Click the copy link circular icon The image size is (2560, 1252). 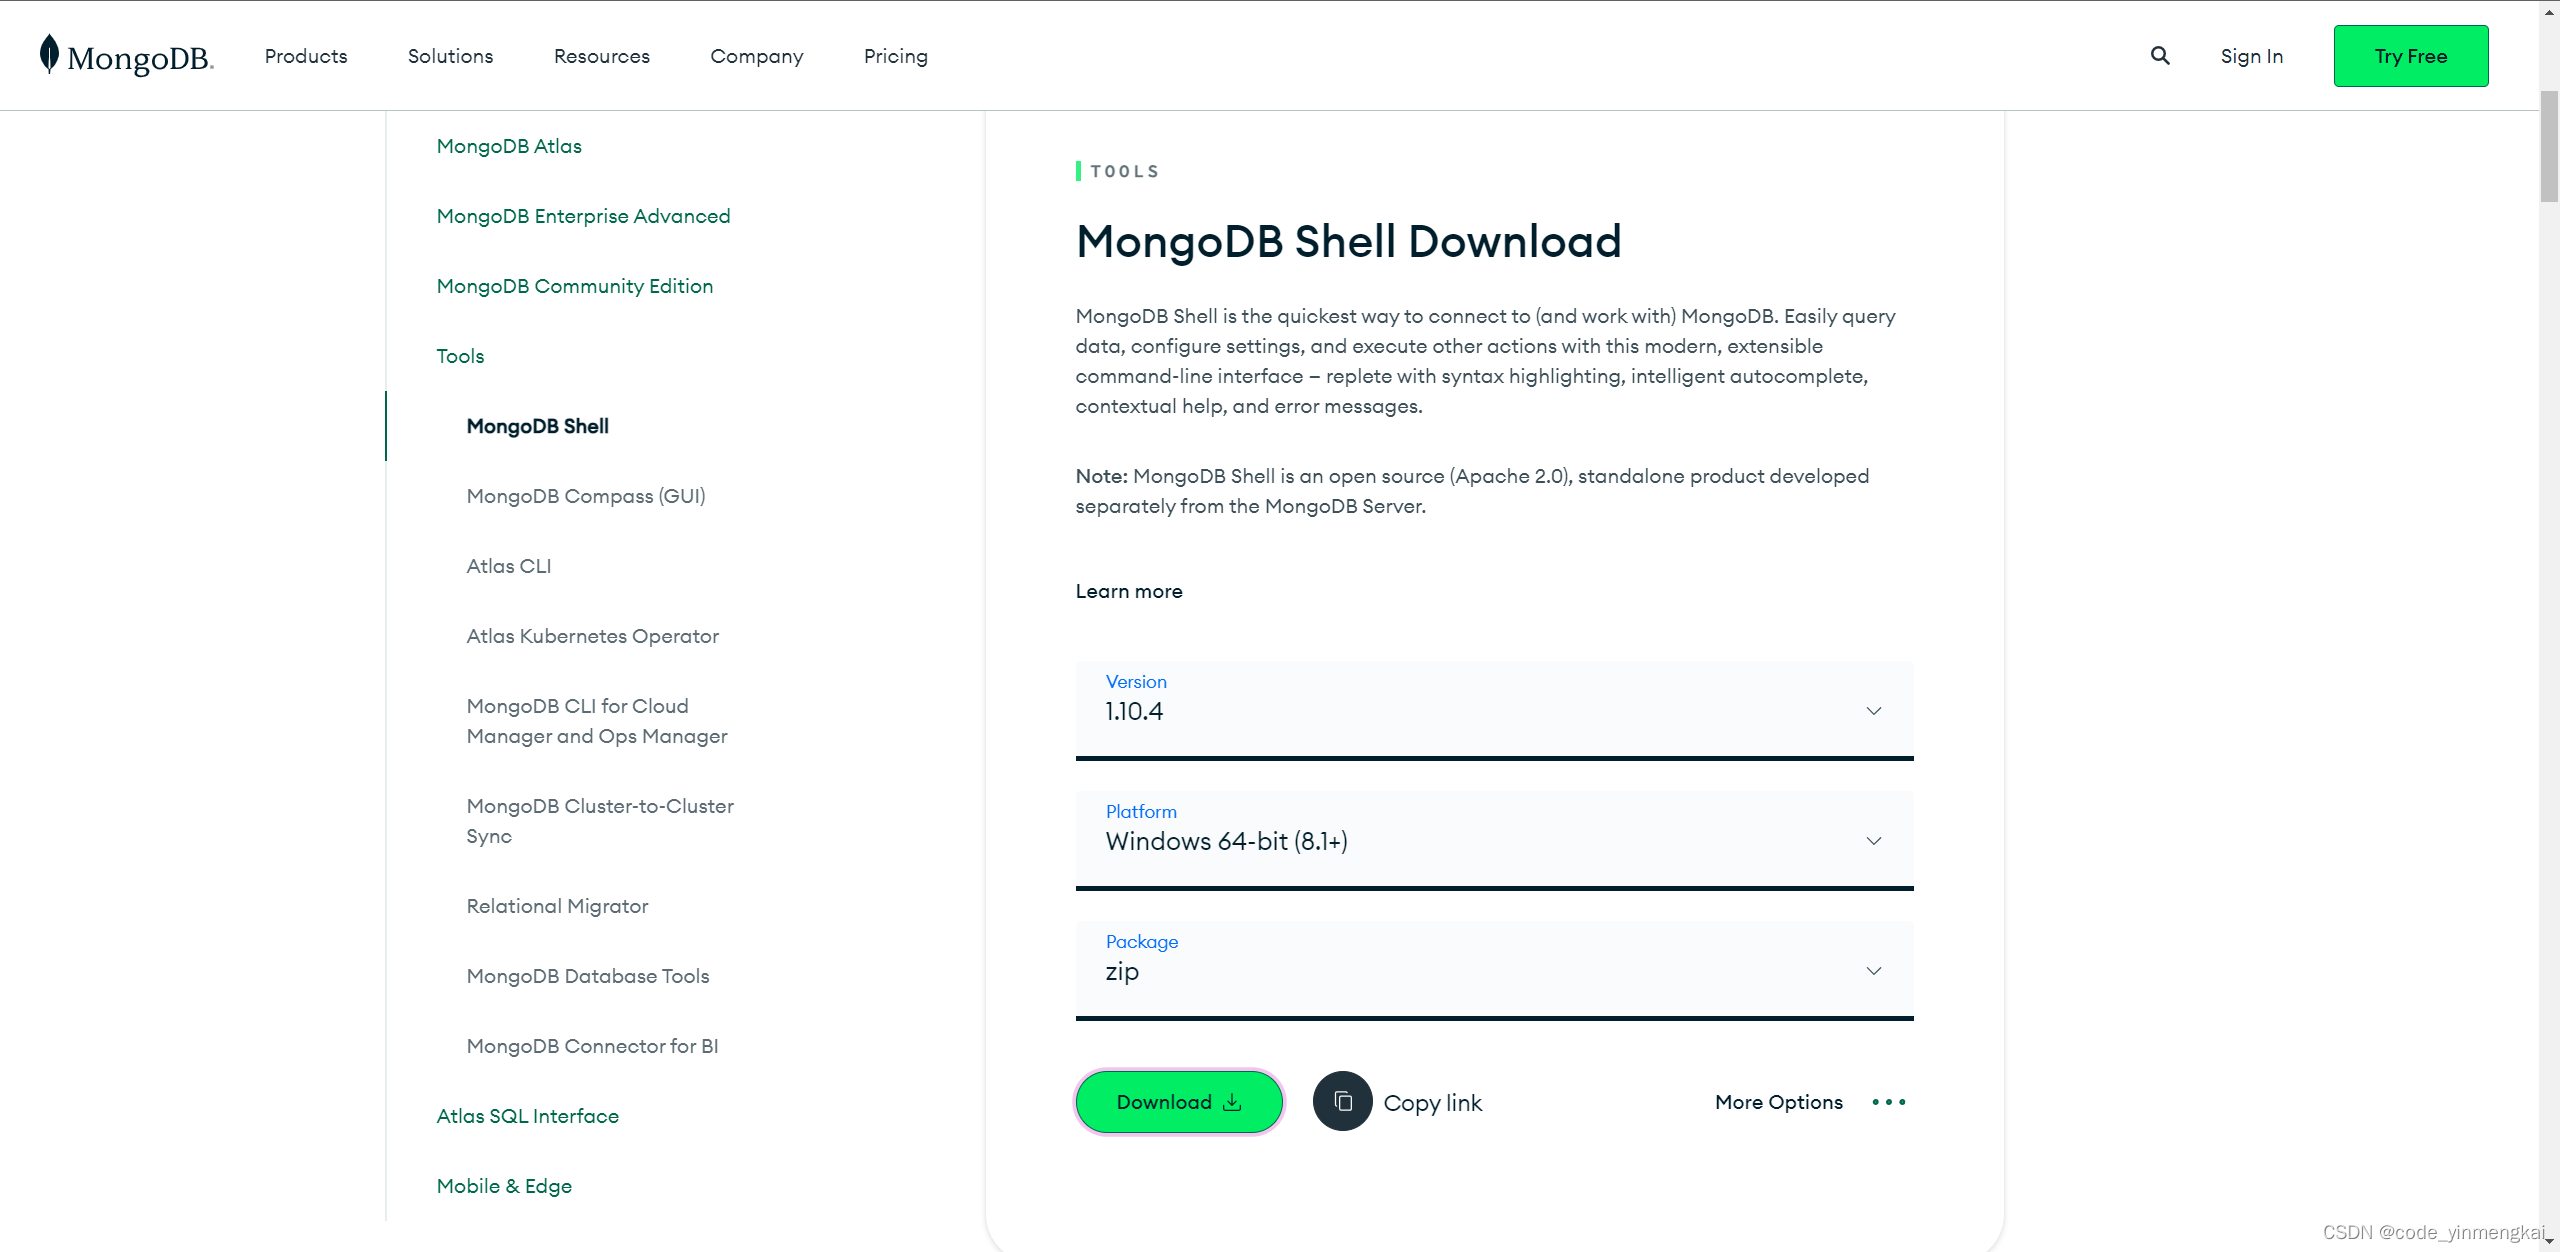click(x=1343, y=1101)
